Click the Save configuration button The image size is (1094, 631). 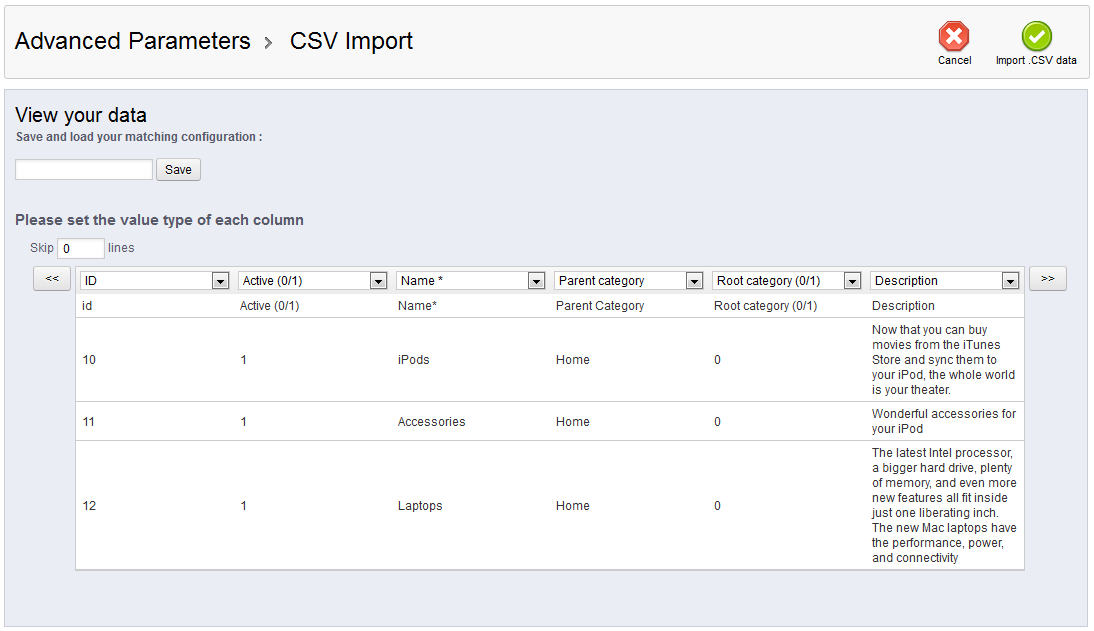click(x=178, y=169)
